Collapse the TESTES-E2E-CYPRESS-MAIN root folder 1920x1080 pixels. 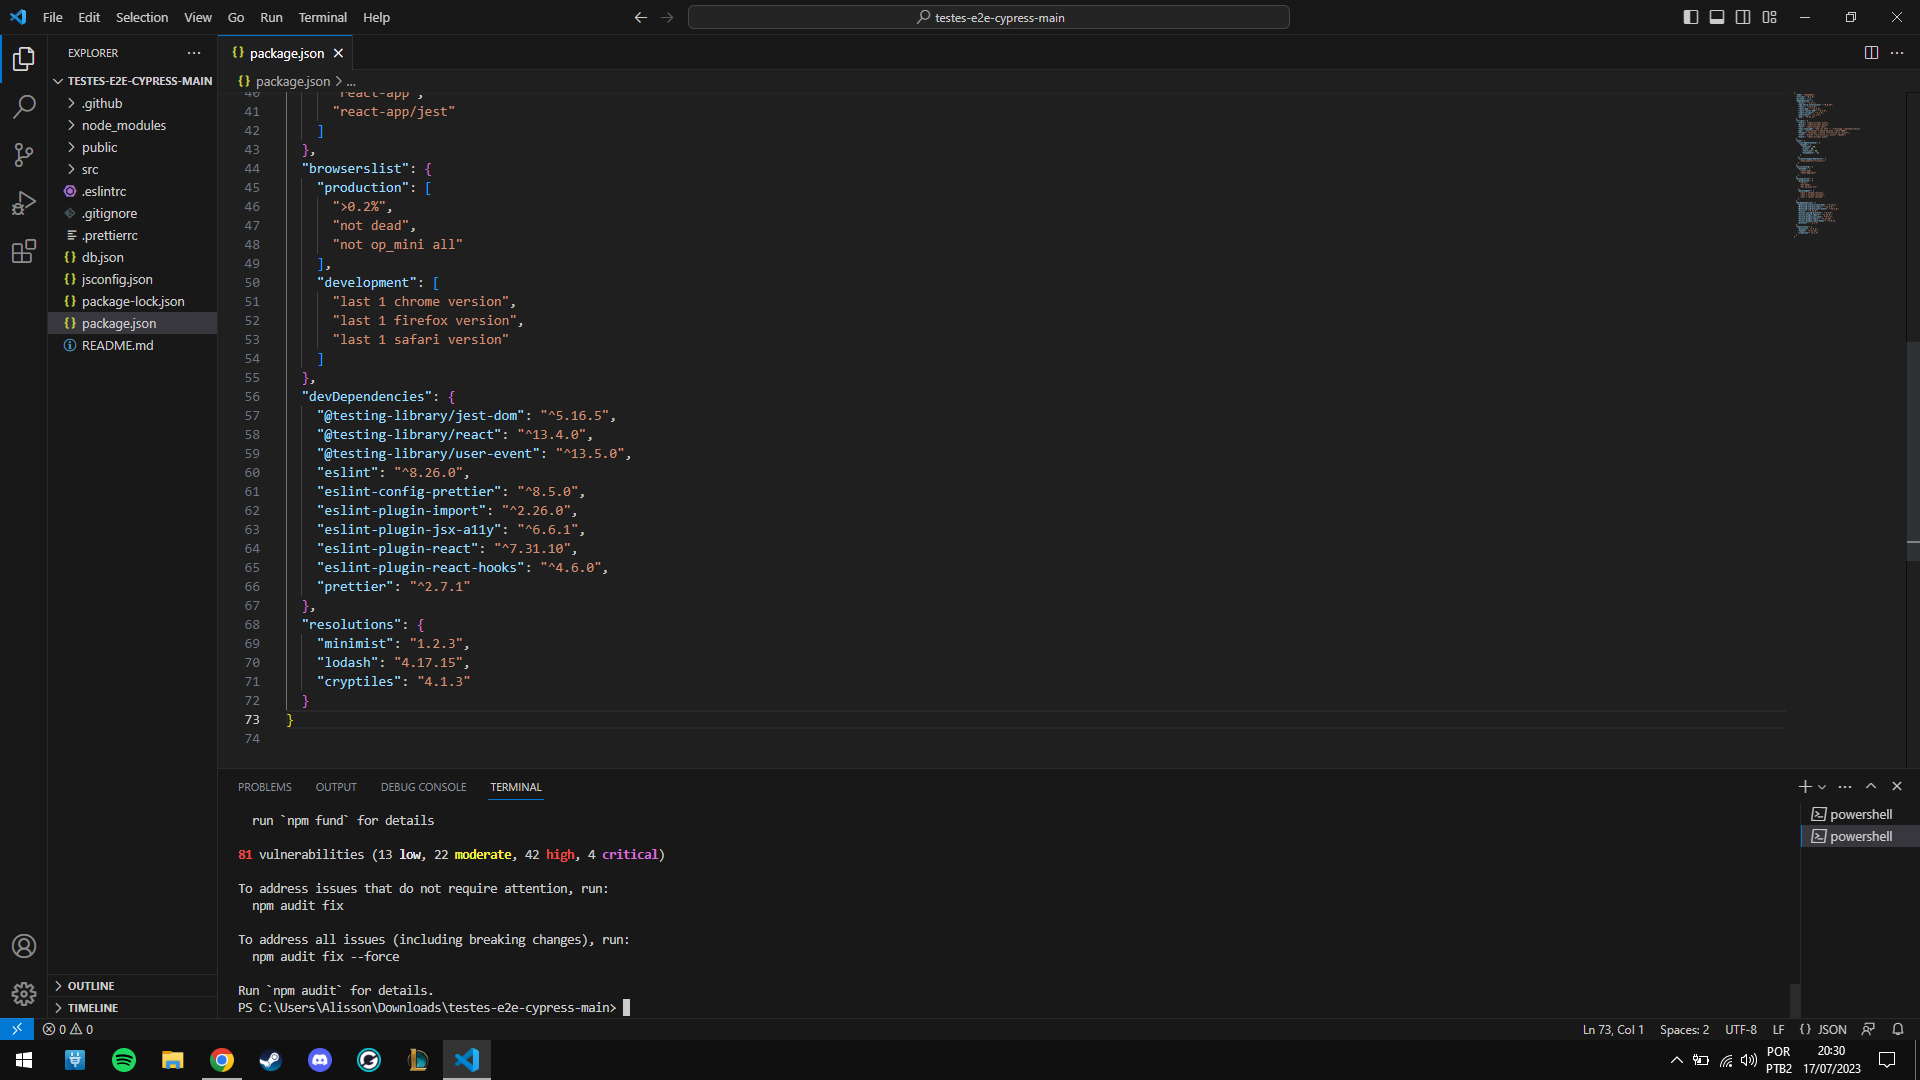132,81
